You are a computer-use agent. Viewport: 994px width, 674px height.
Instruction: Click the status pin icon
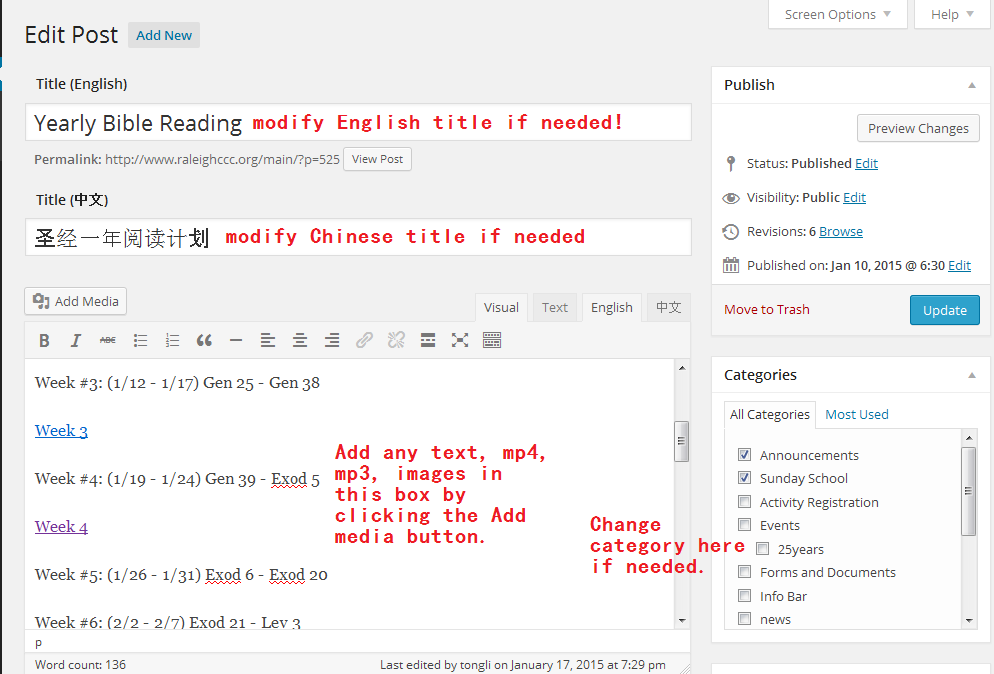731,164
